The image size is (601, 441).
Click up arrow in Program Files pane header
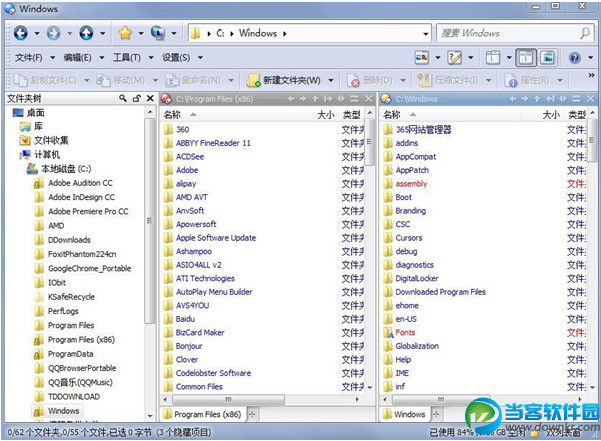point(315,99)
